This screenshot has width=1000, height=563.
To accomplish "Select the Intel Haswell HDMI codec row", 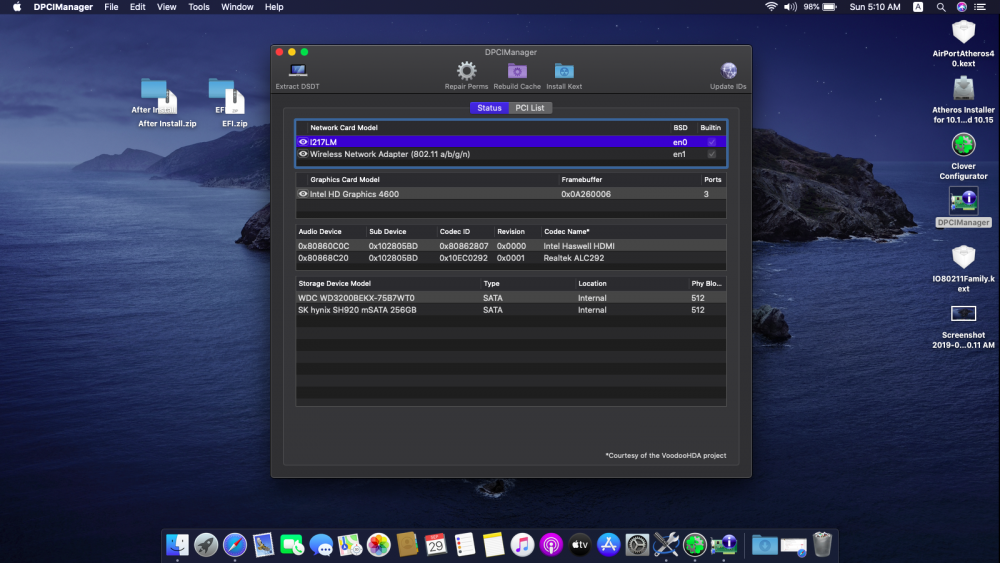I will point(511,246).
